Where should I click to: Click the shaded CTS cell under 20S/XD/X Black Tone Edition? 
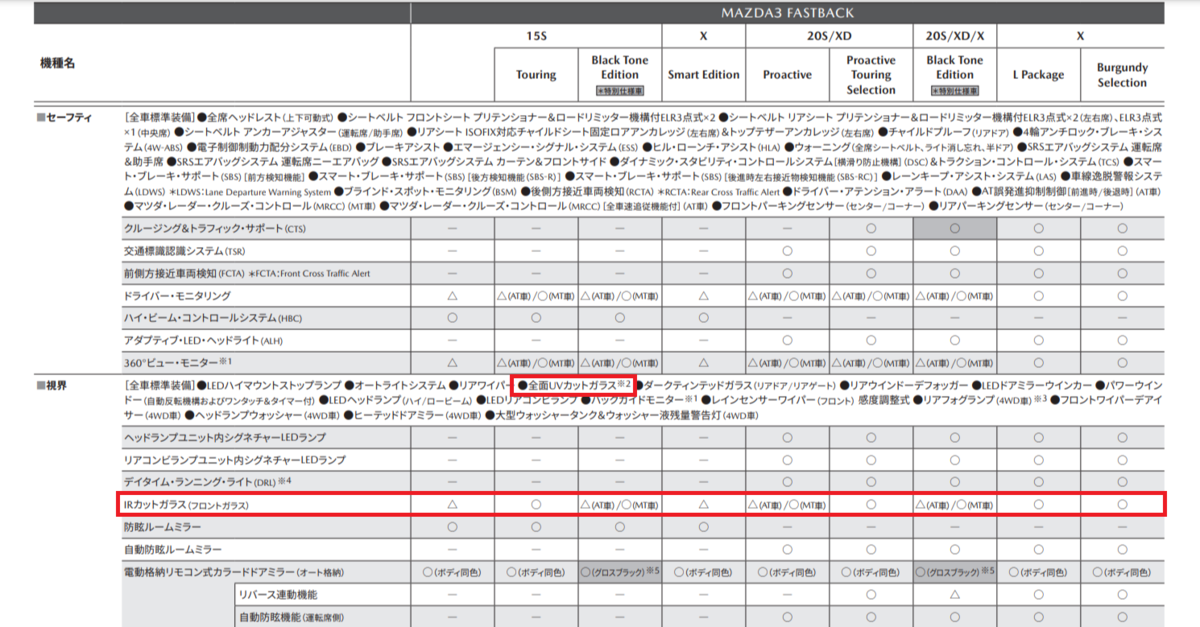click(955, 229)
